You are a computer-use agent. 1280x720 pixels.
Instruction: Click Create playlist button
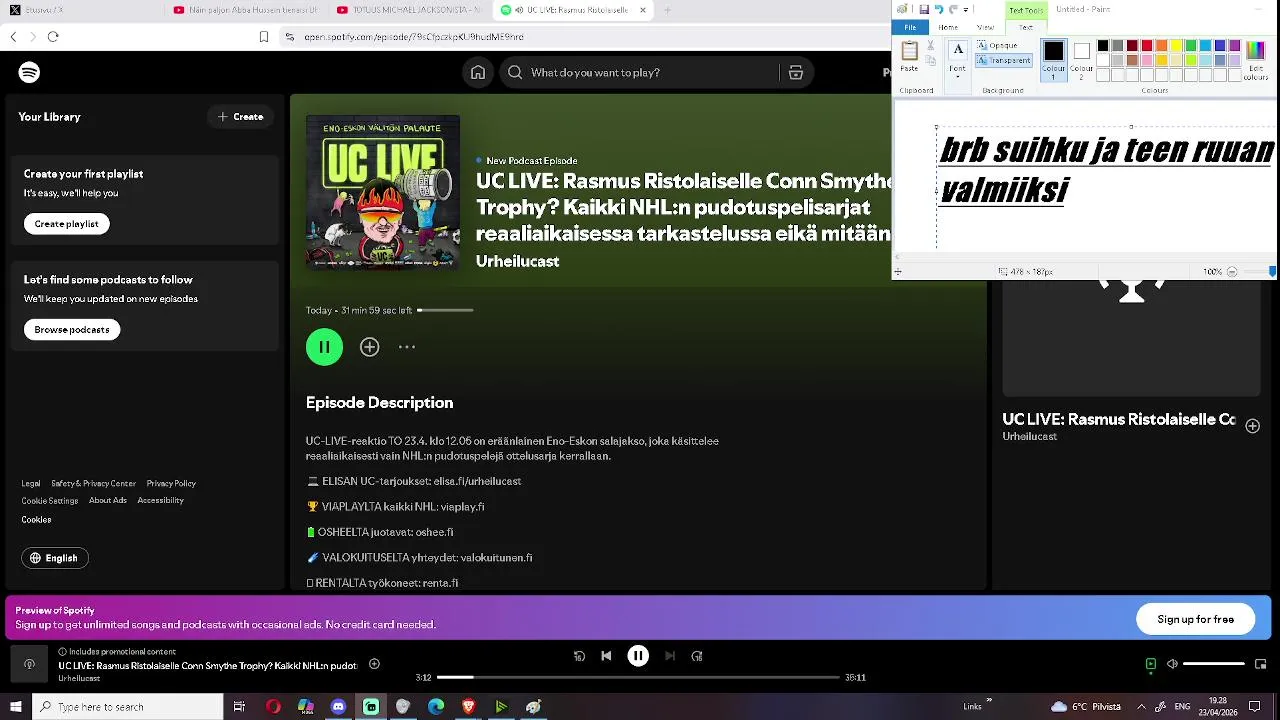tap(67, 224)
